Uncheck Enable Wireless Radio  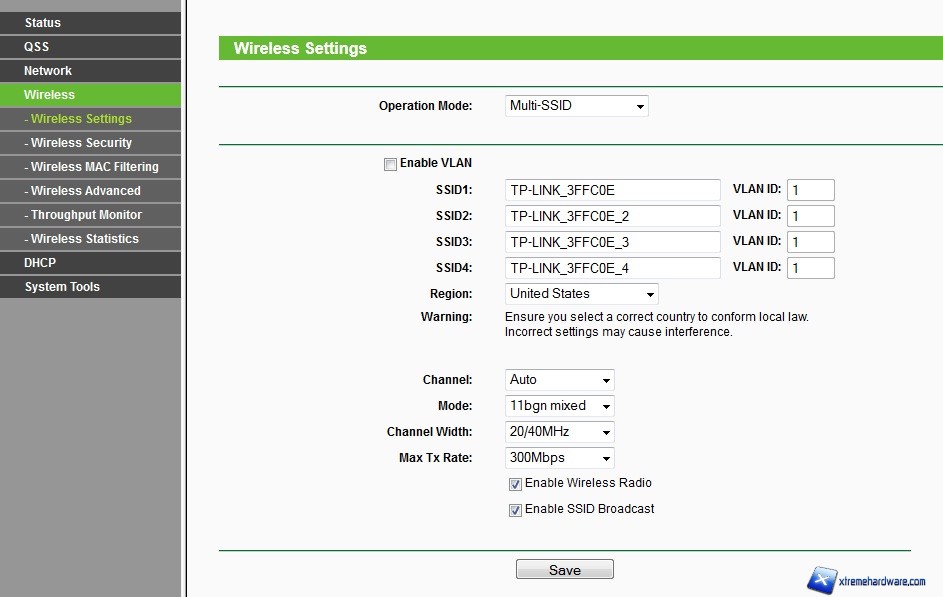coord(515,484)
